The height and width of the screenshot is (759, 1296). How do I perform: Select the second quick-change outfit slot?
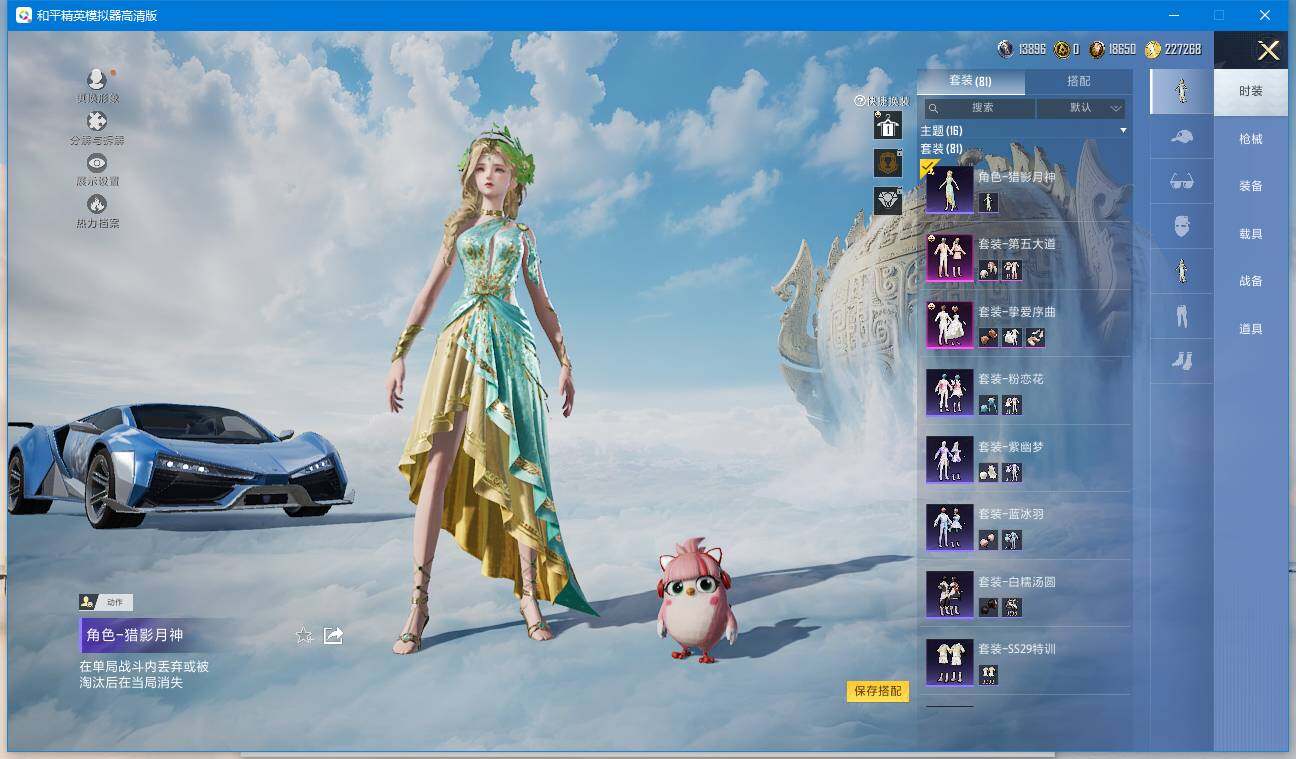888,163
